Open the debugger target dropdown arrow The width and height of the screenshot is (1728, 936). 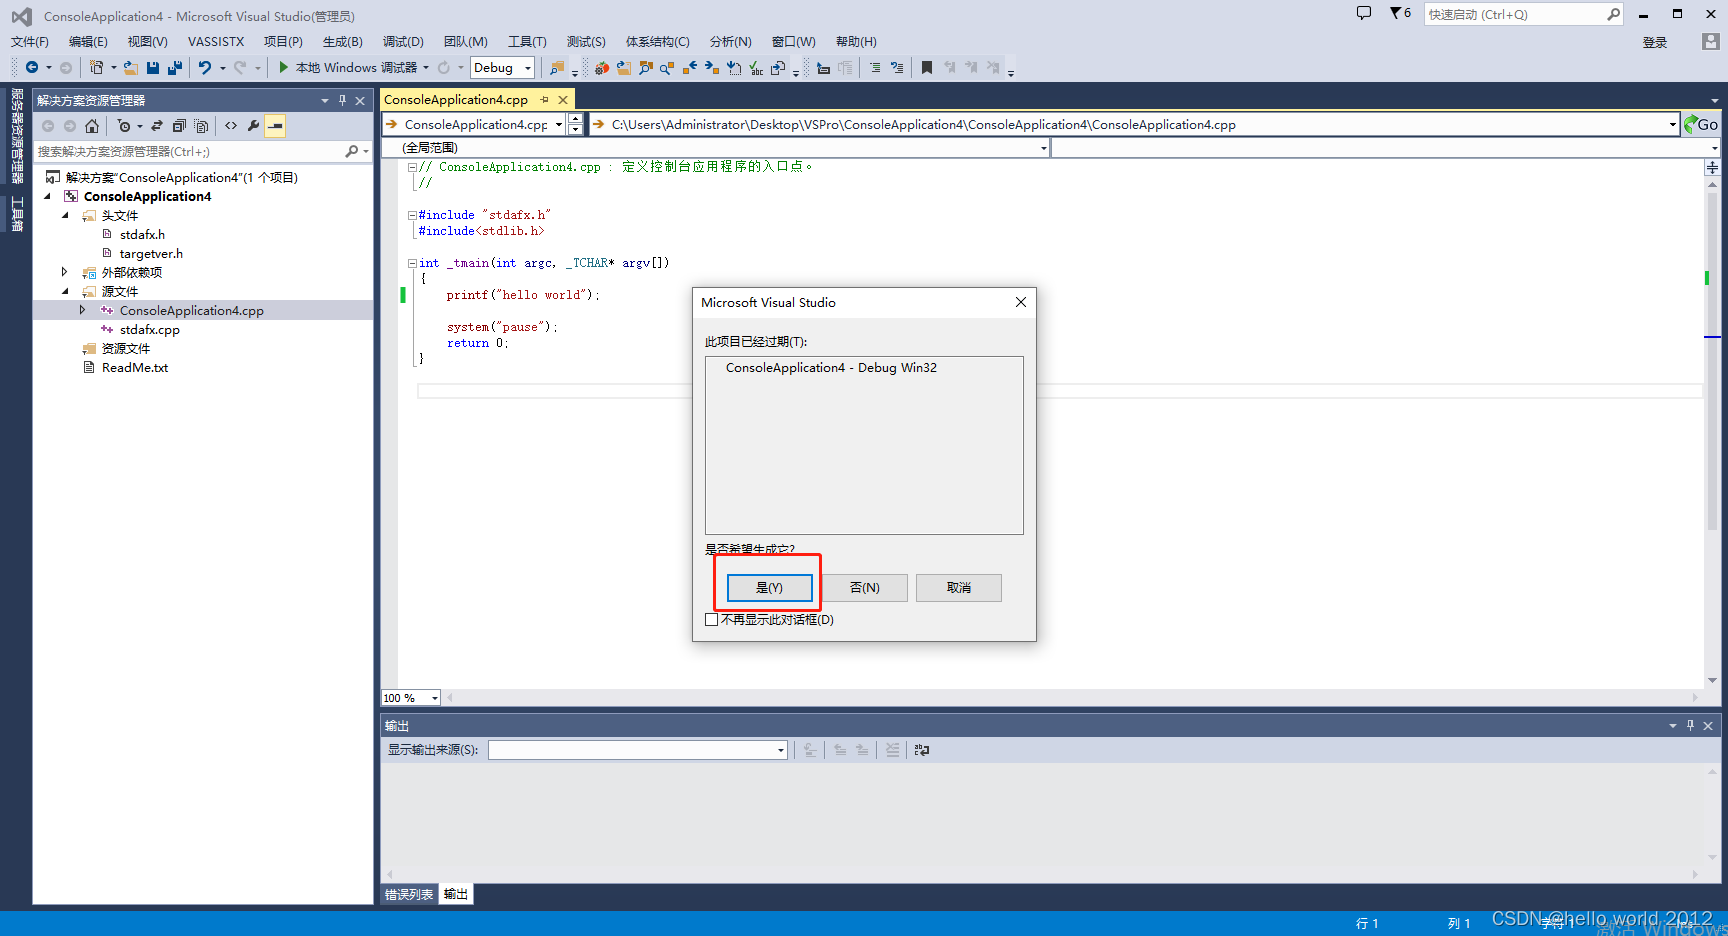pos(426,68)
